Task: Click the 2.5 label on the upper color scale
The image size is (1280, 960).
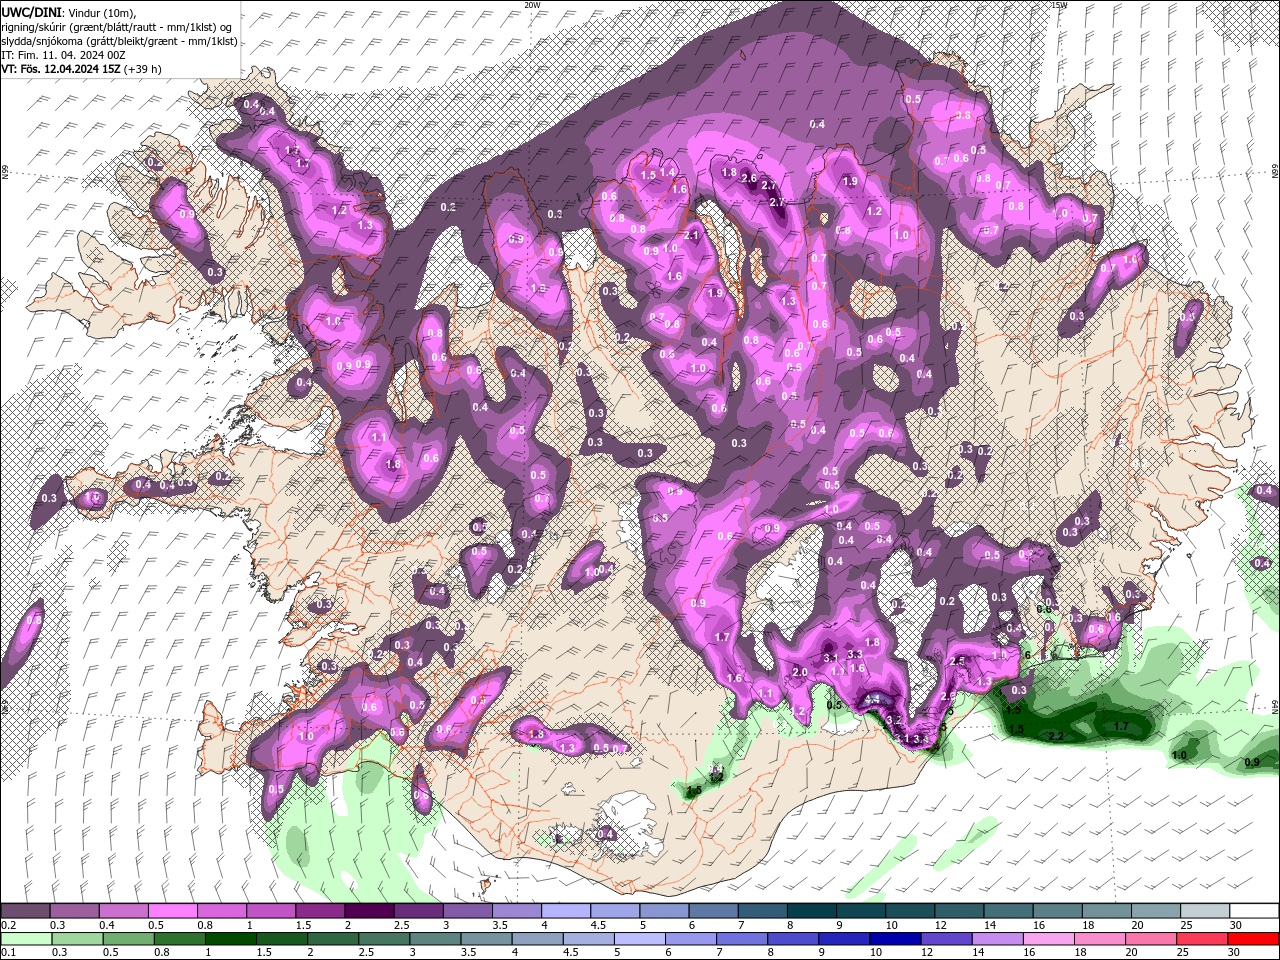Action: pos(402,924)
